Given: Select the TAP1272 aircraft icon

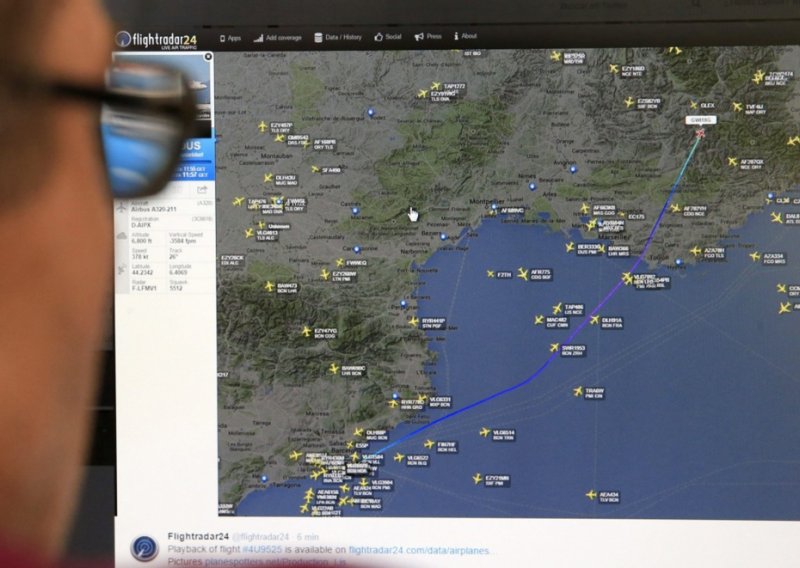Looking at the screenshot, I should click(x=435, y=87).
